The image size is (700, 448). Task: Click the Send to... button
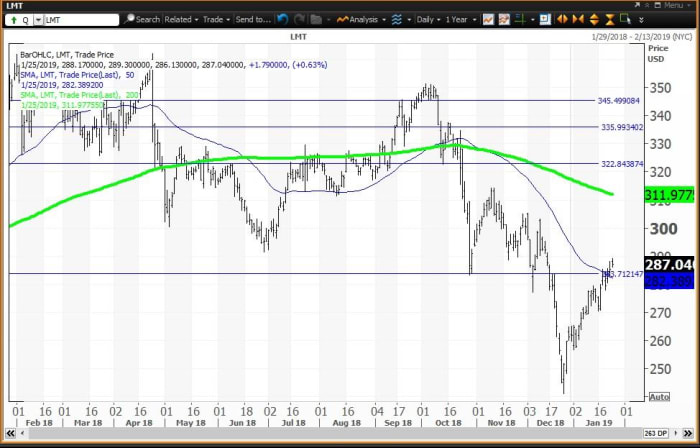[x=253, y=20]
